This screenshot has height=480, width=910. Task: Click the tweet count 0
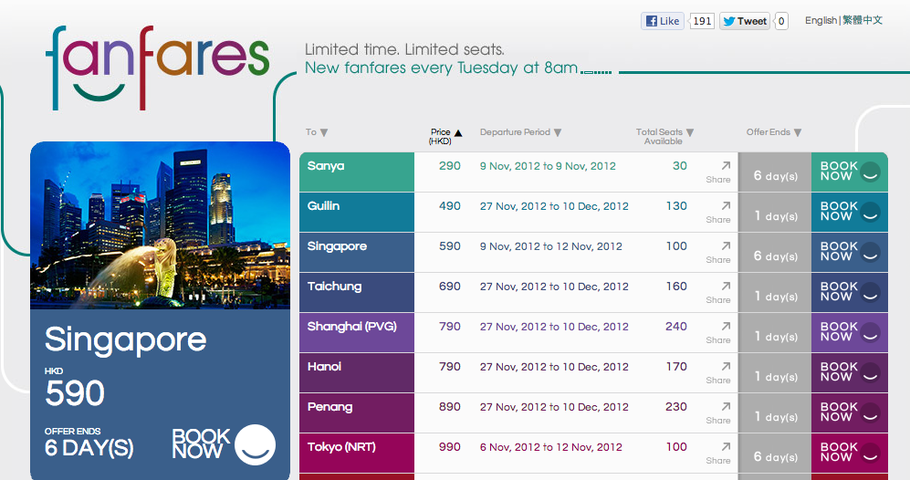[781, 21]
